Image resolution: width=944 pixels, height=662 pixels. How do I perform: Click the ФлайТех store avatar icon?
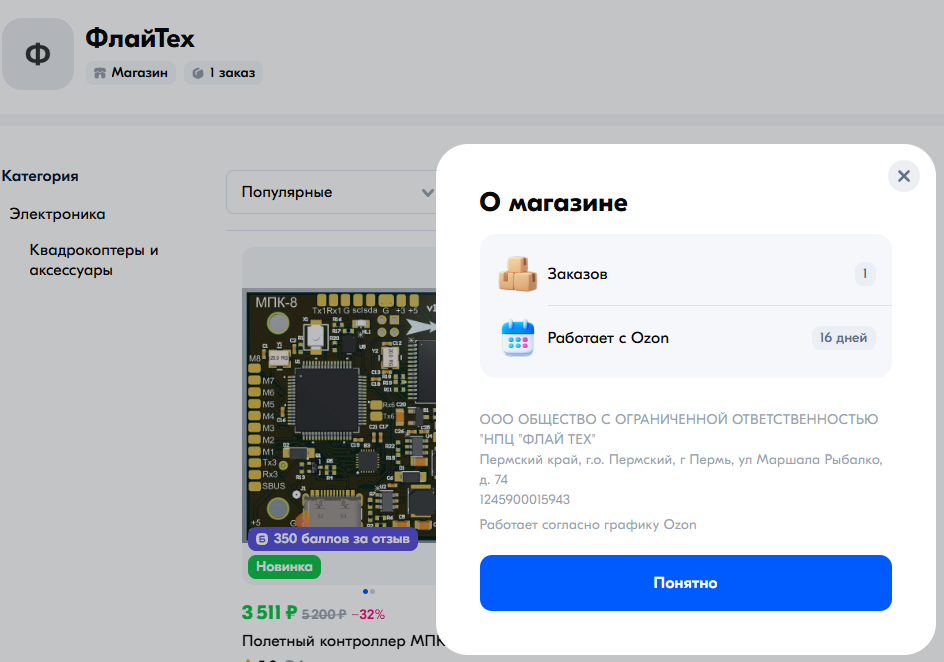[38, 54]
